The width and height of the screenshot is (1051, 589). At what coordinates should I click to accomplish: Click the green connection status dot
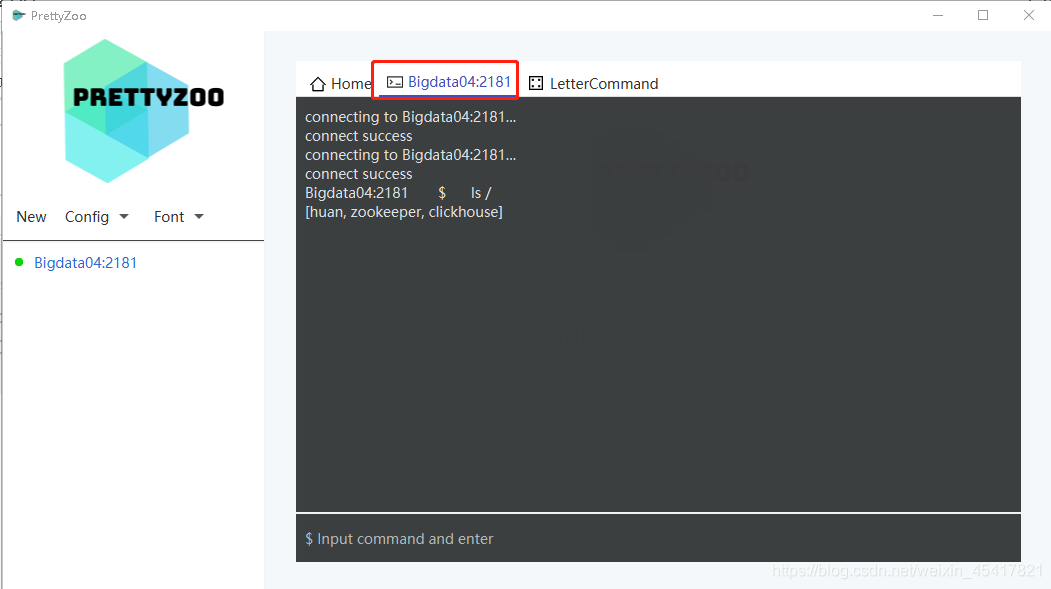[x=19, y=262]
